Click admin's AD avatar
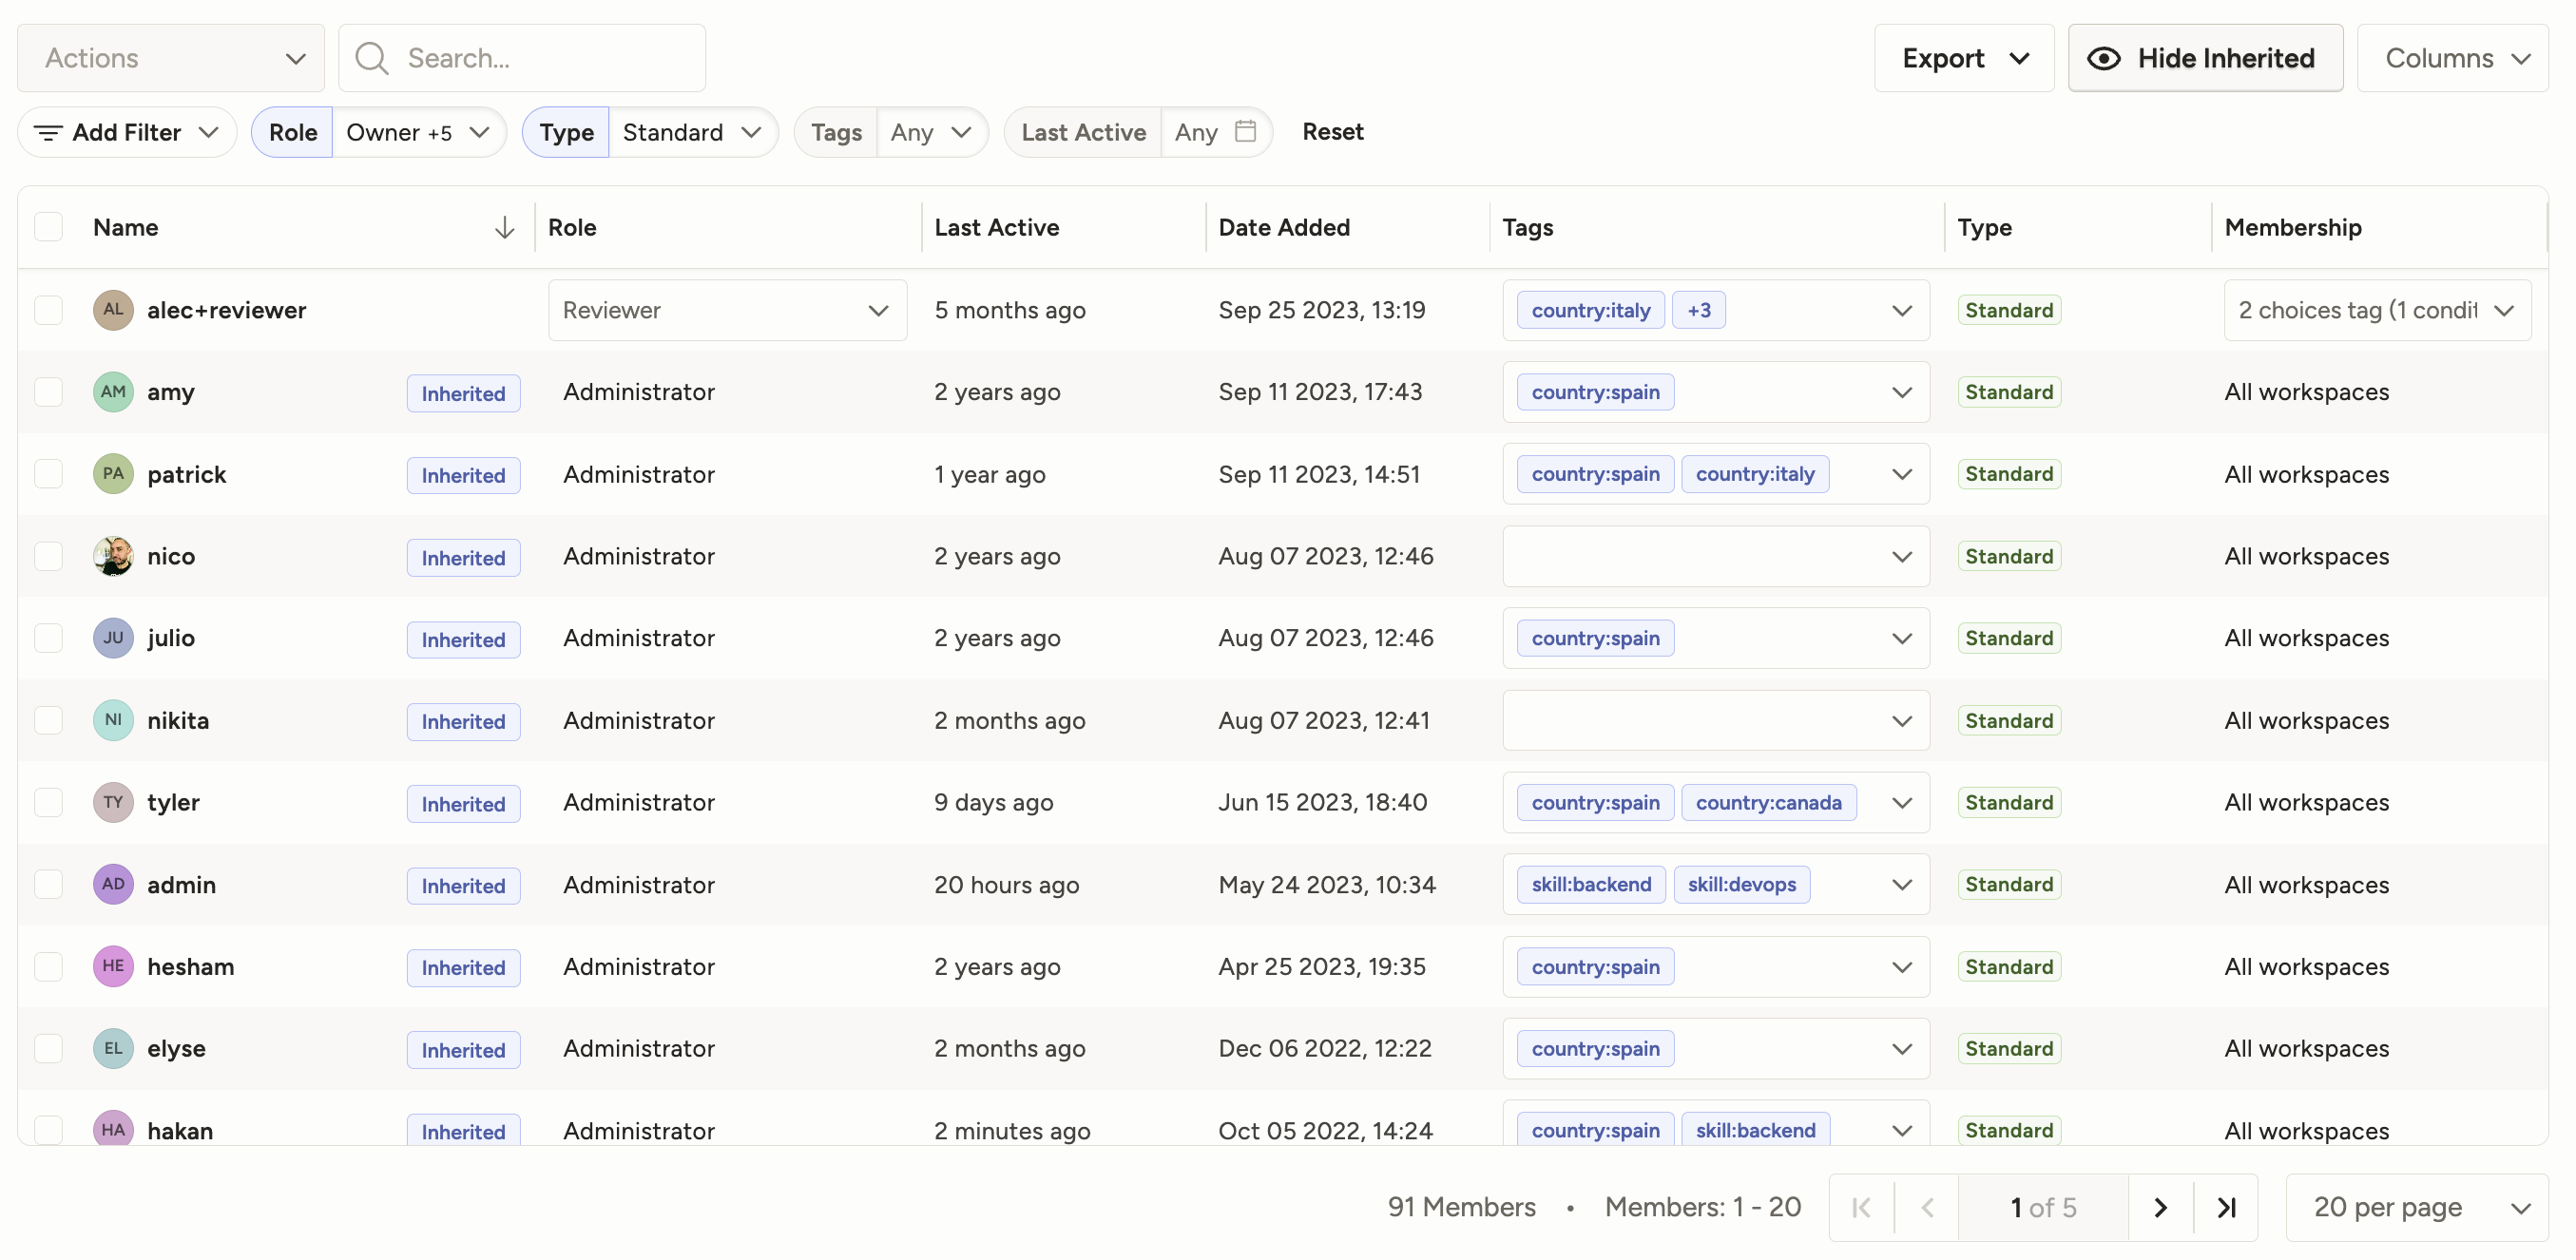The height and width of the screenshot is (1260, 2576). (113, 884)
